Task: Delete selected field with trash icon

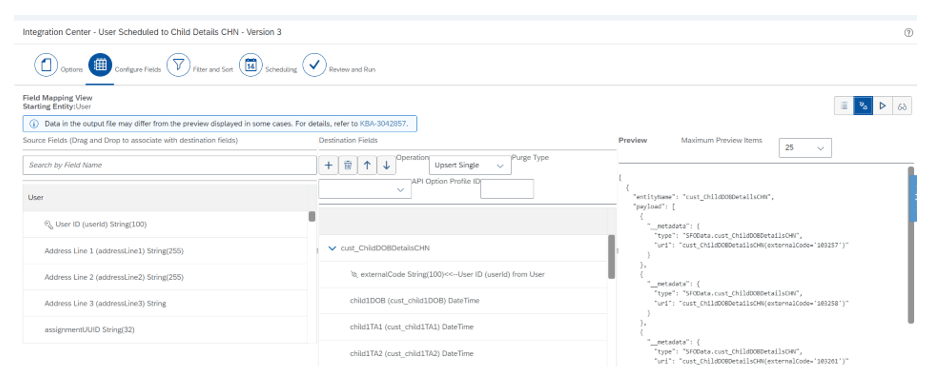Action: point(347,165)
